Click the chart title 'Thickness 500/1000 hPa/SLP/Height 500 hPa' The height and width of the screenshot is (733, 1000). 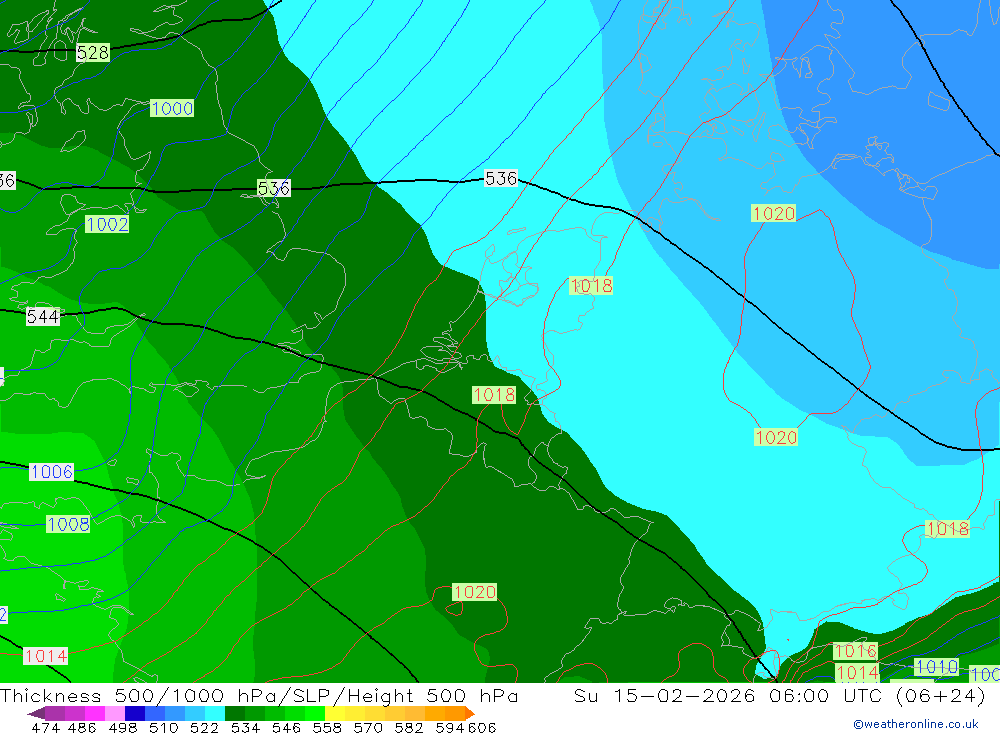pyautogui.click(x=259, y=695)
